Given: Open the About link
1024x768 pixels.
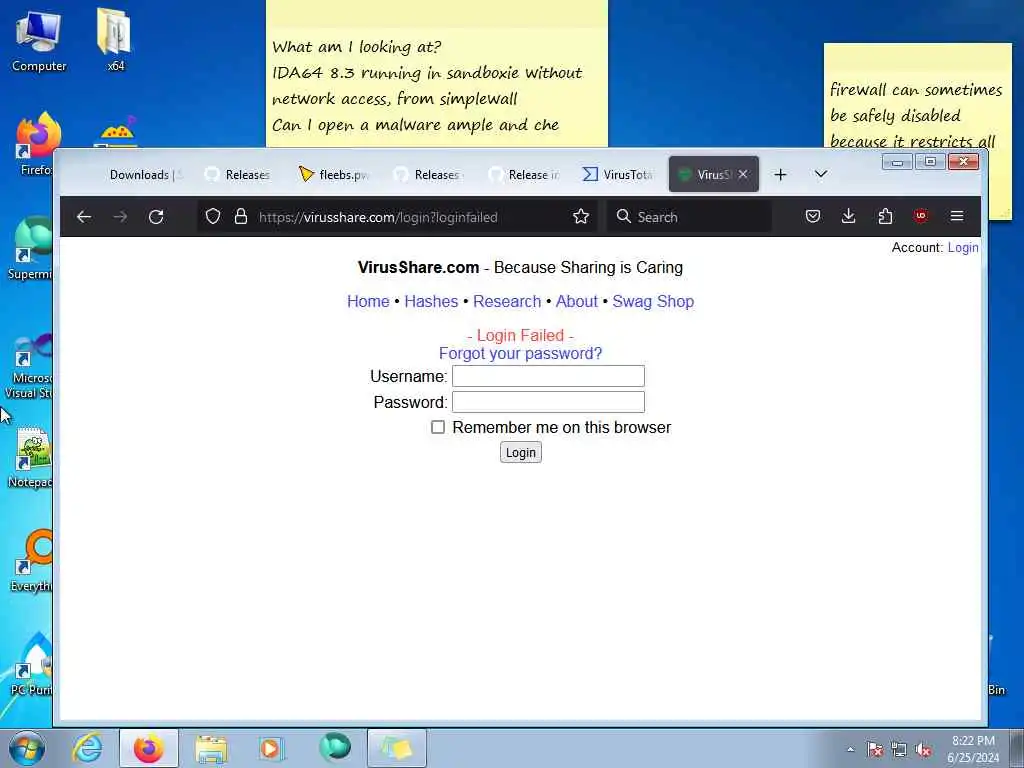Looking at the screenshot, I should [577, 301].
